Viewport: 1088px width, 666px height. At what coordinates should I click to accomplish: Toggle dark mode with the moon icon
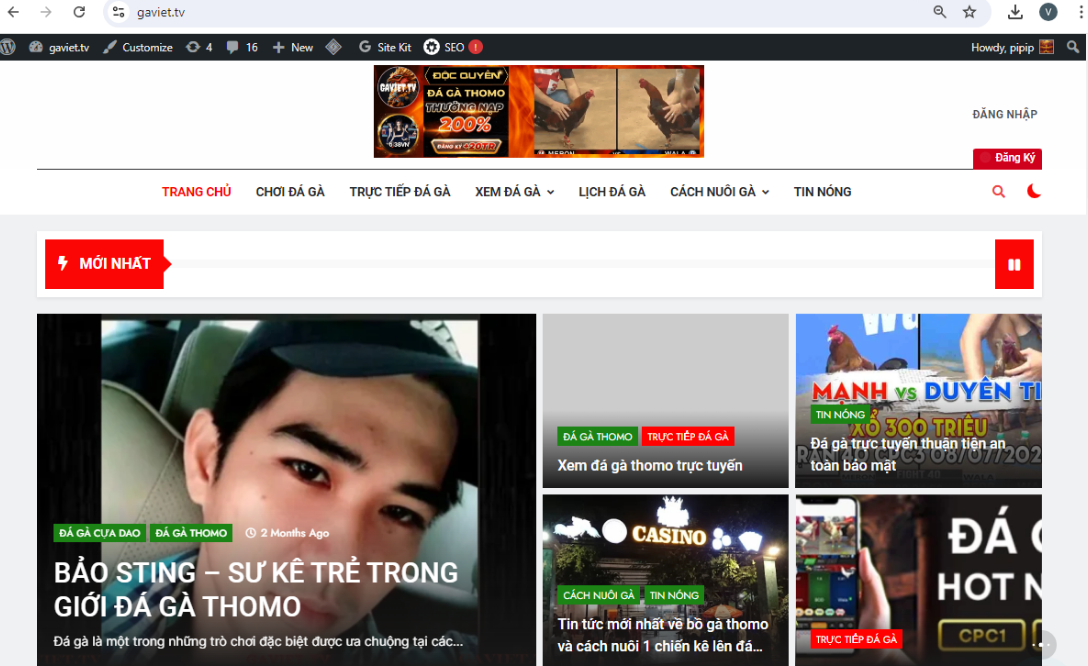coord(1033,191)
